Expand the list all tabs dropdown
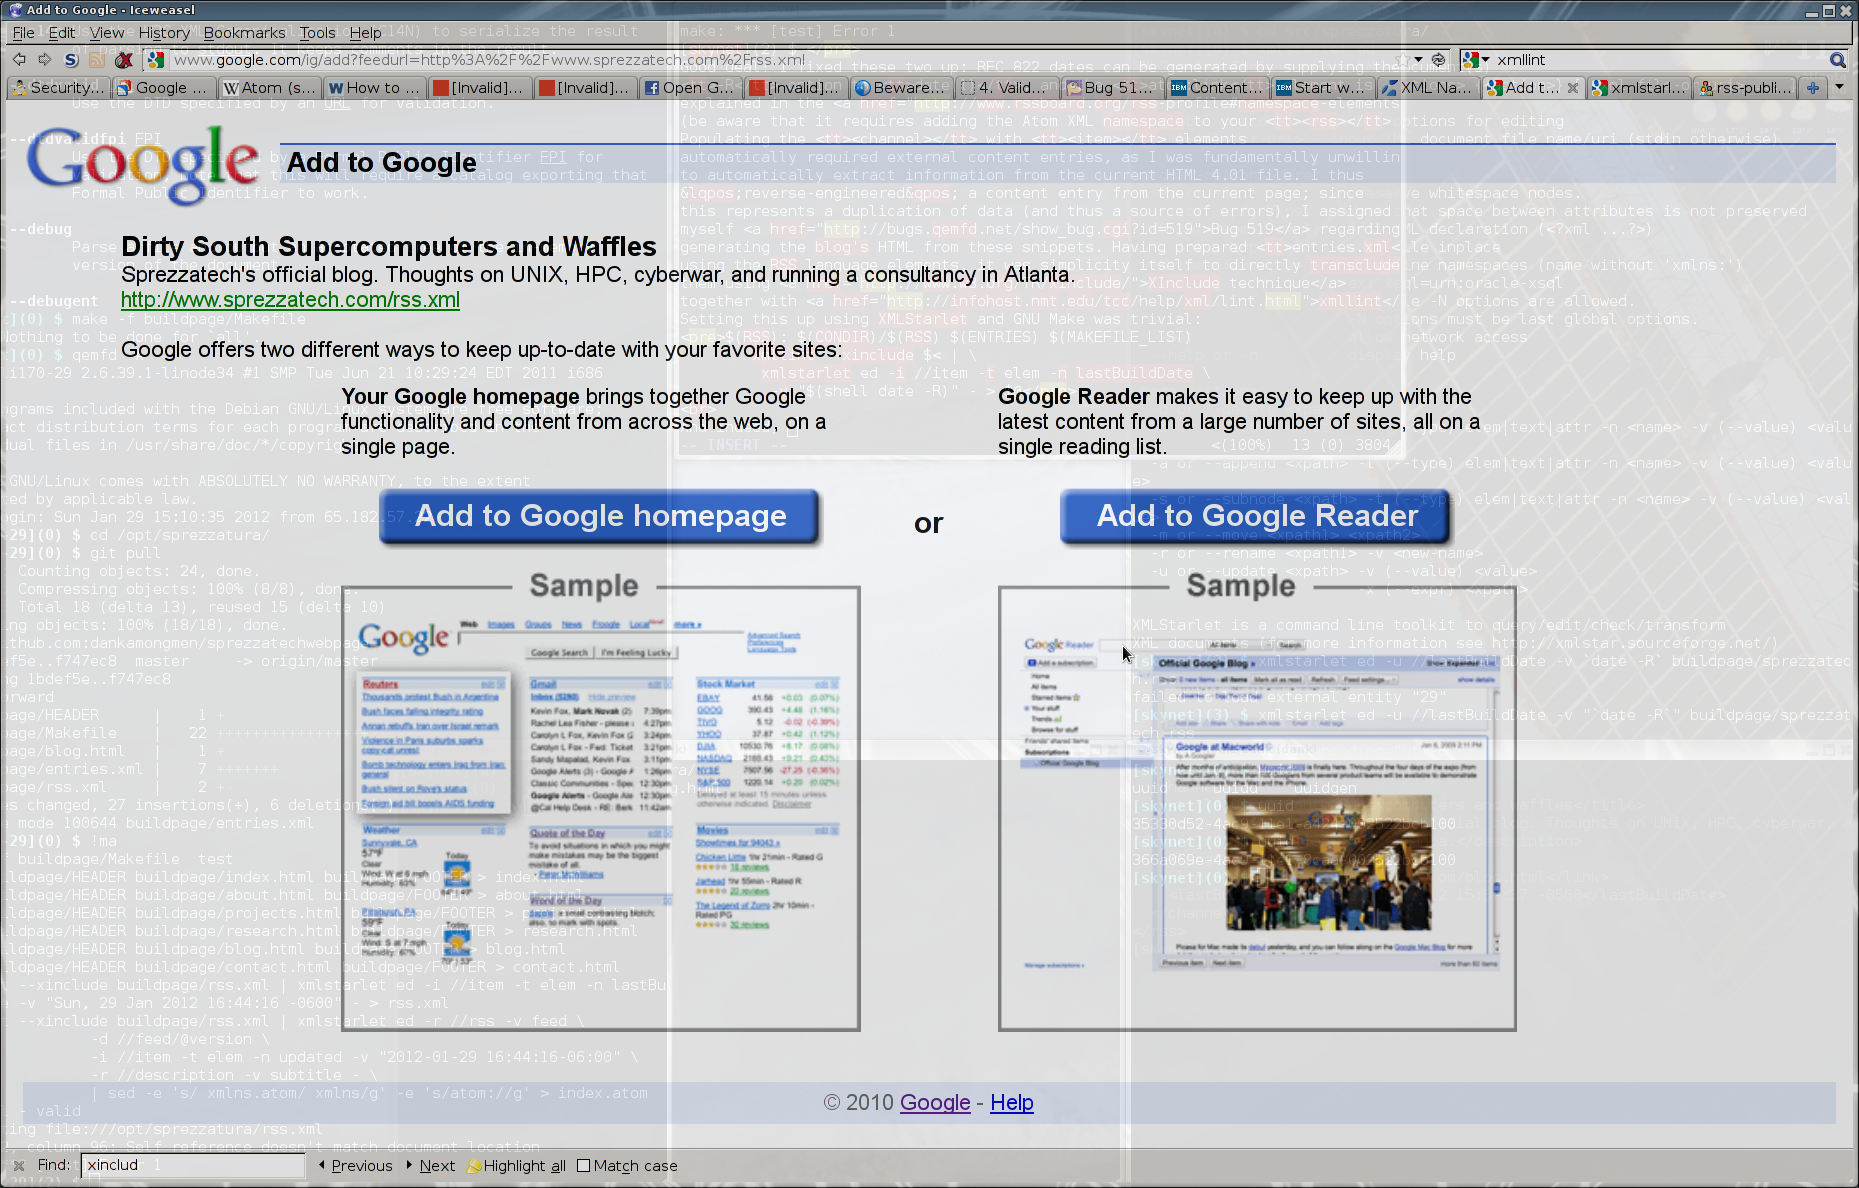The height and width of the screenshot is (1188, 1859). coord(1839,88)
